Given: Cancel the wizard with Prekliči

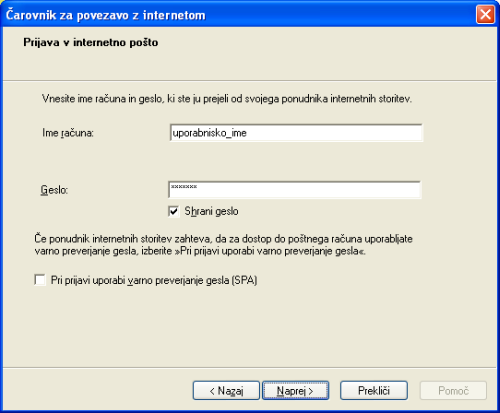Looking at the screenshot, I should click(374, 390).
